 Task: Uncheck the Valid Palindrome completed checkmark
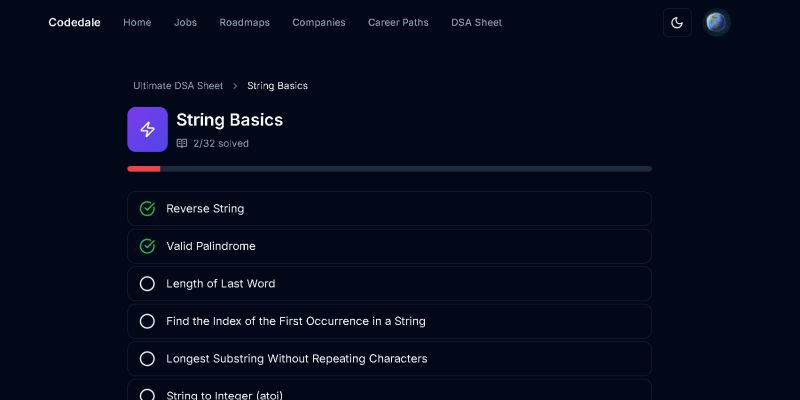pyautogui.click(x=147, y=246)
